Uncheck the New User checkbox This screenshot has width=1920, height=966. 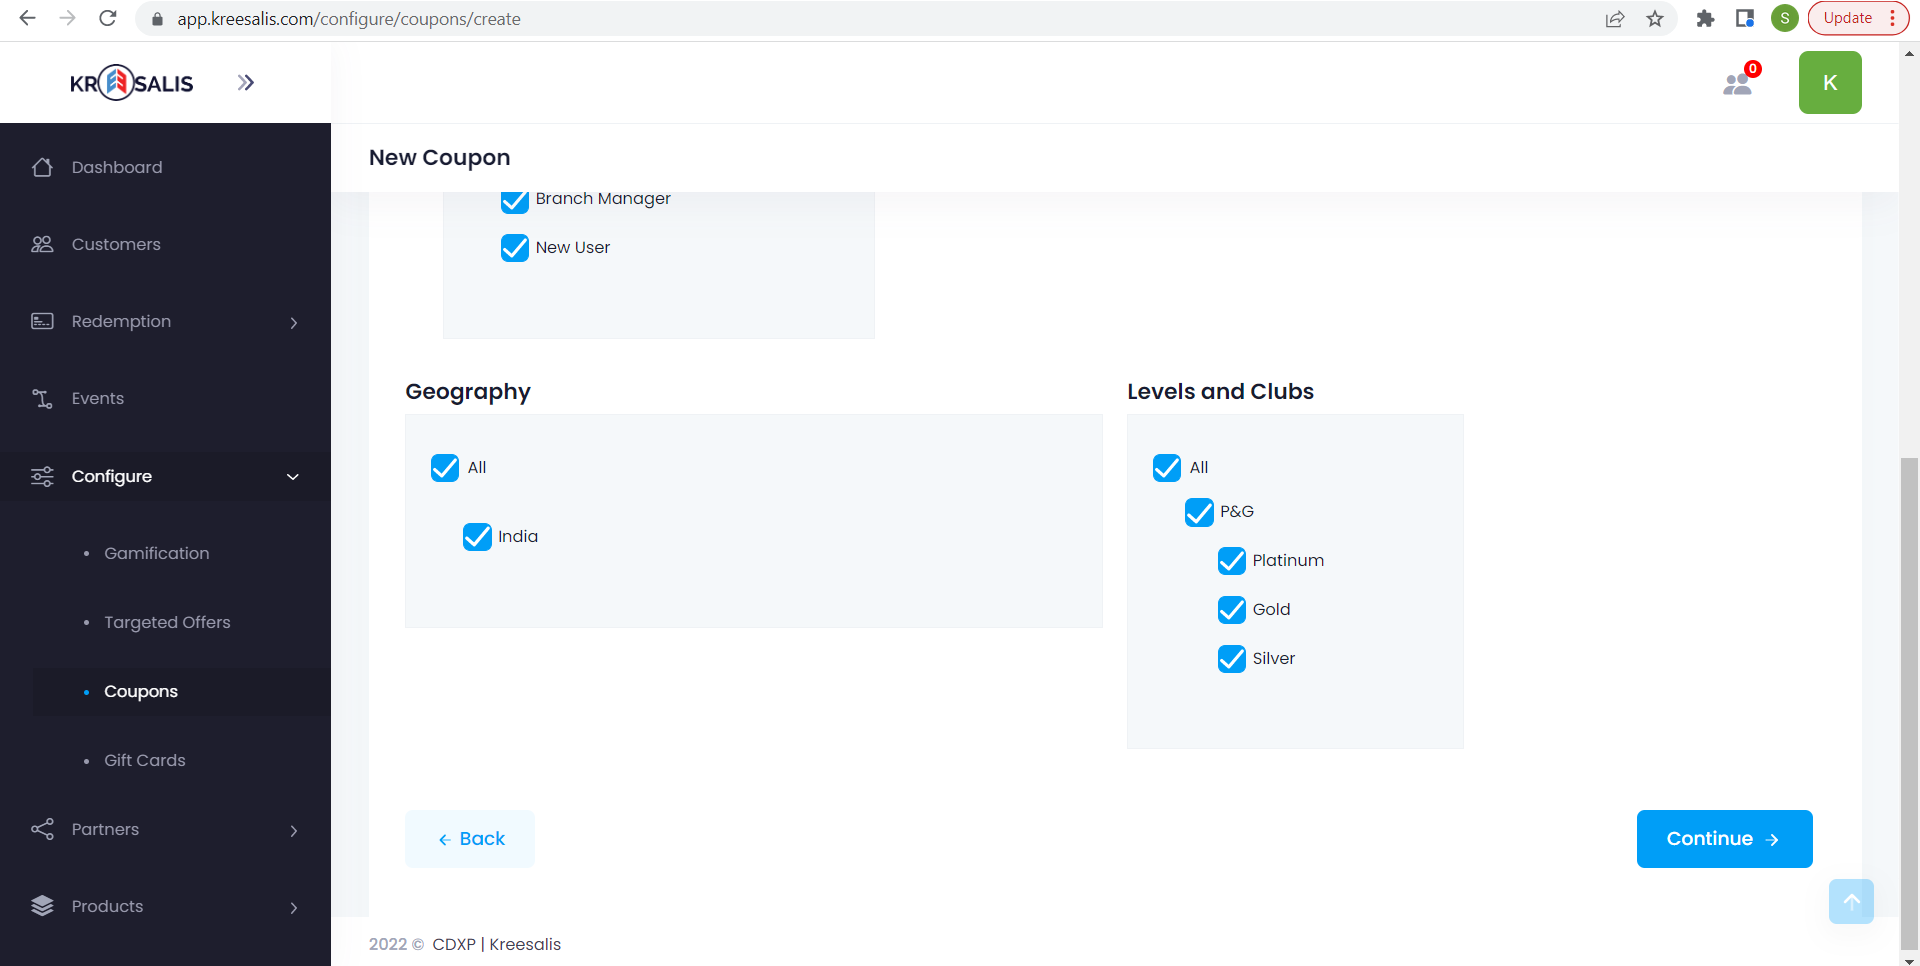(515, 248)
